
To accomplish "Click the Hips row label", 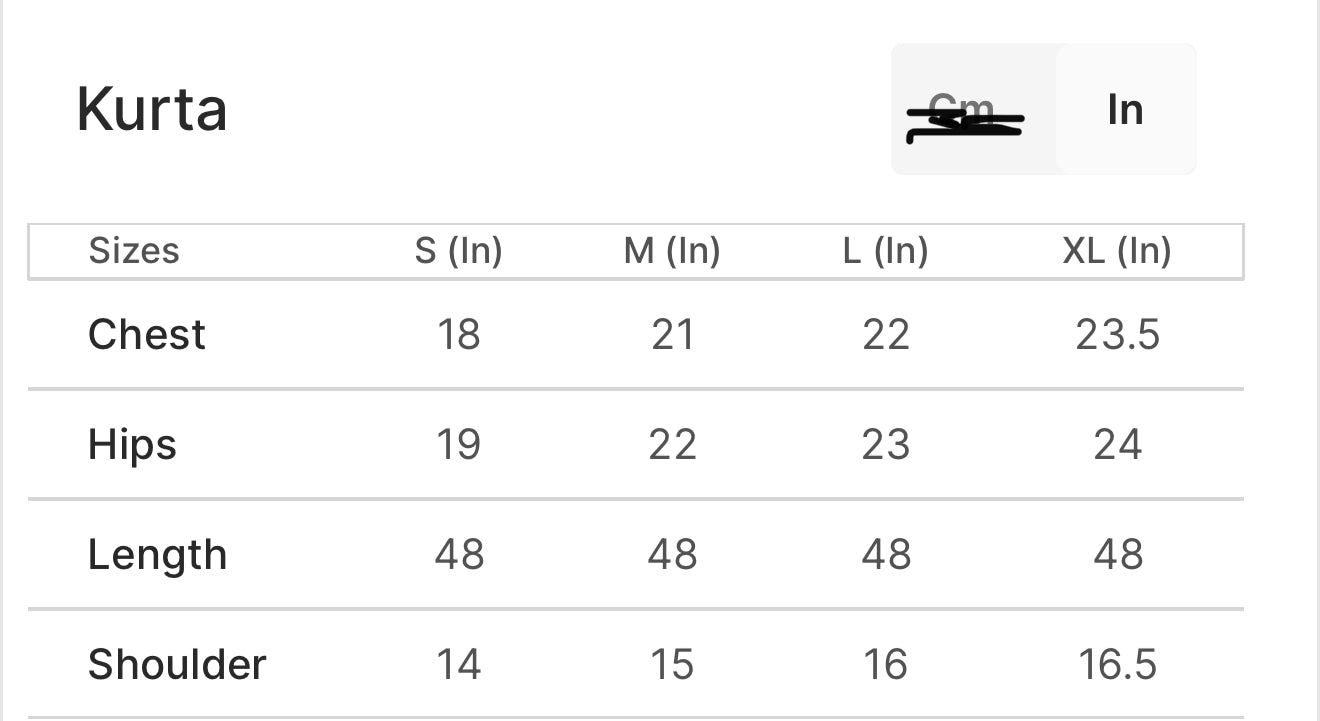I will (x=132, y=444).
